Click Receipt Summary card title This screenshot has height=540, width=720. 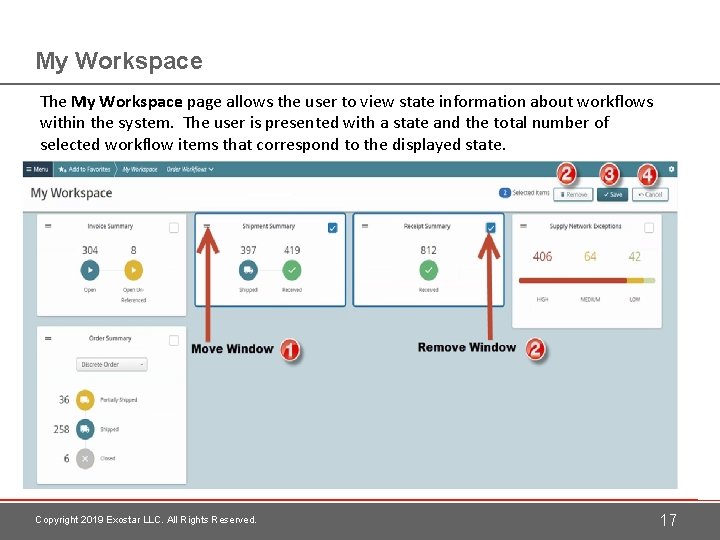coord(427,226)
